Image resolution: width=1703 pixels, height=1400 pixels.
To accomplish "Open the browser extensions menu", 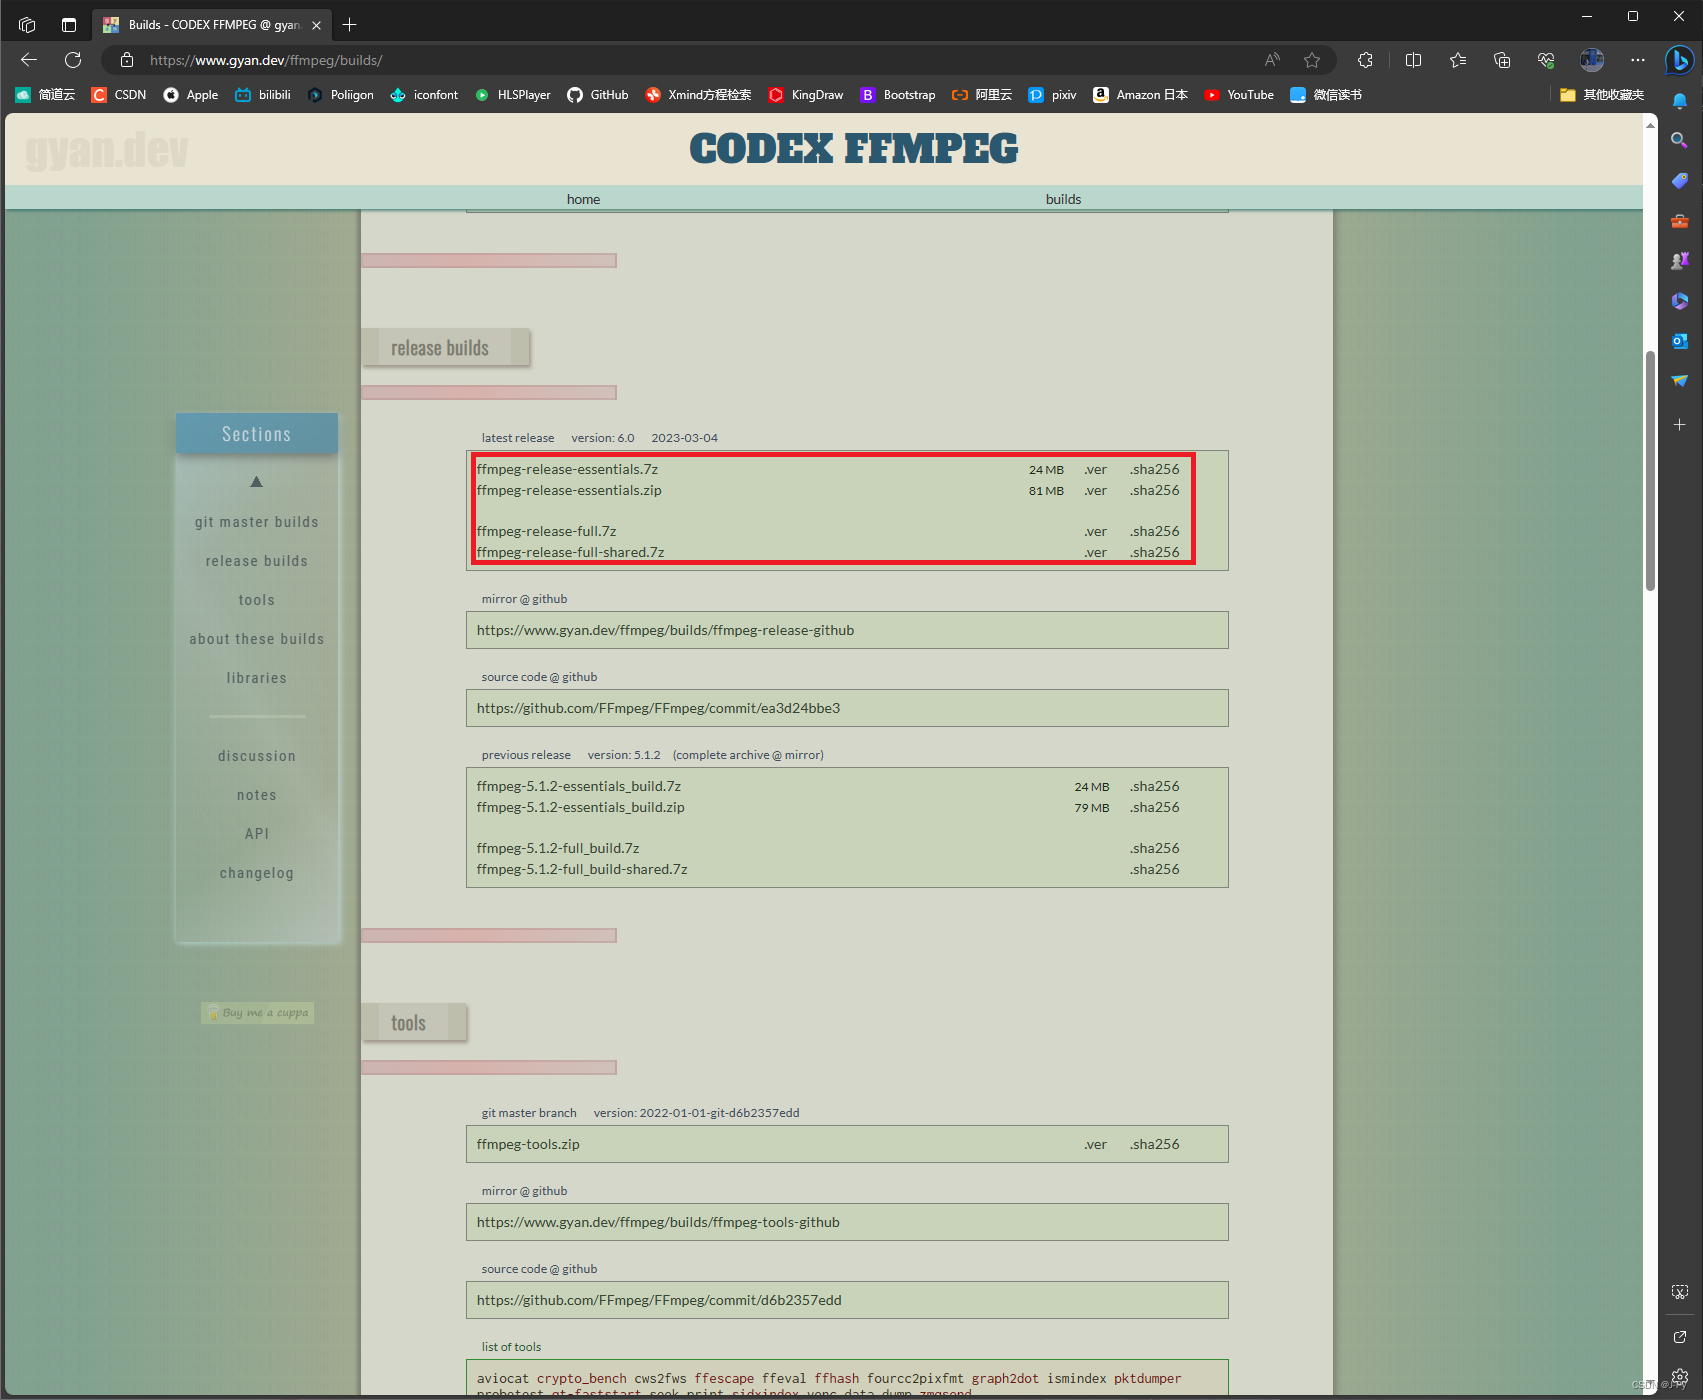I will (1365, 60).
